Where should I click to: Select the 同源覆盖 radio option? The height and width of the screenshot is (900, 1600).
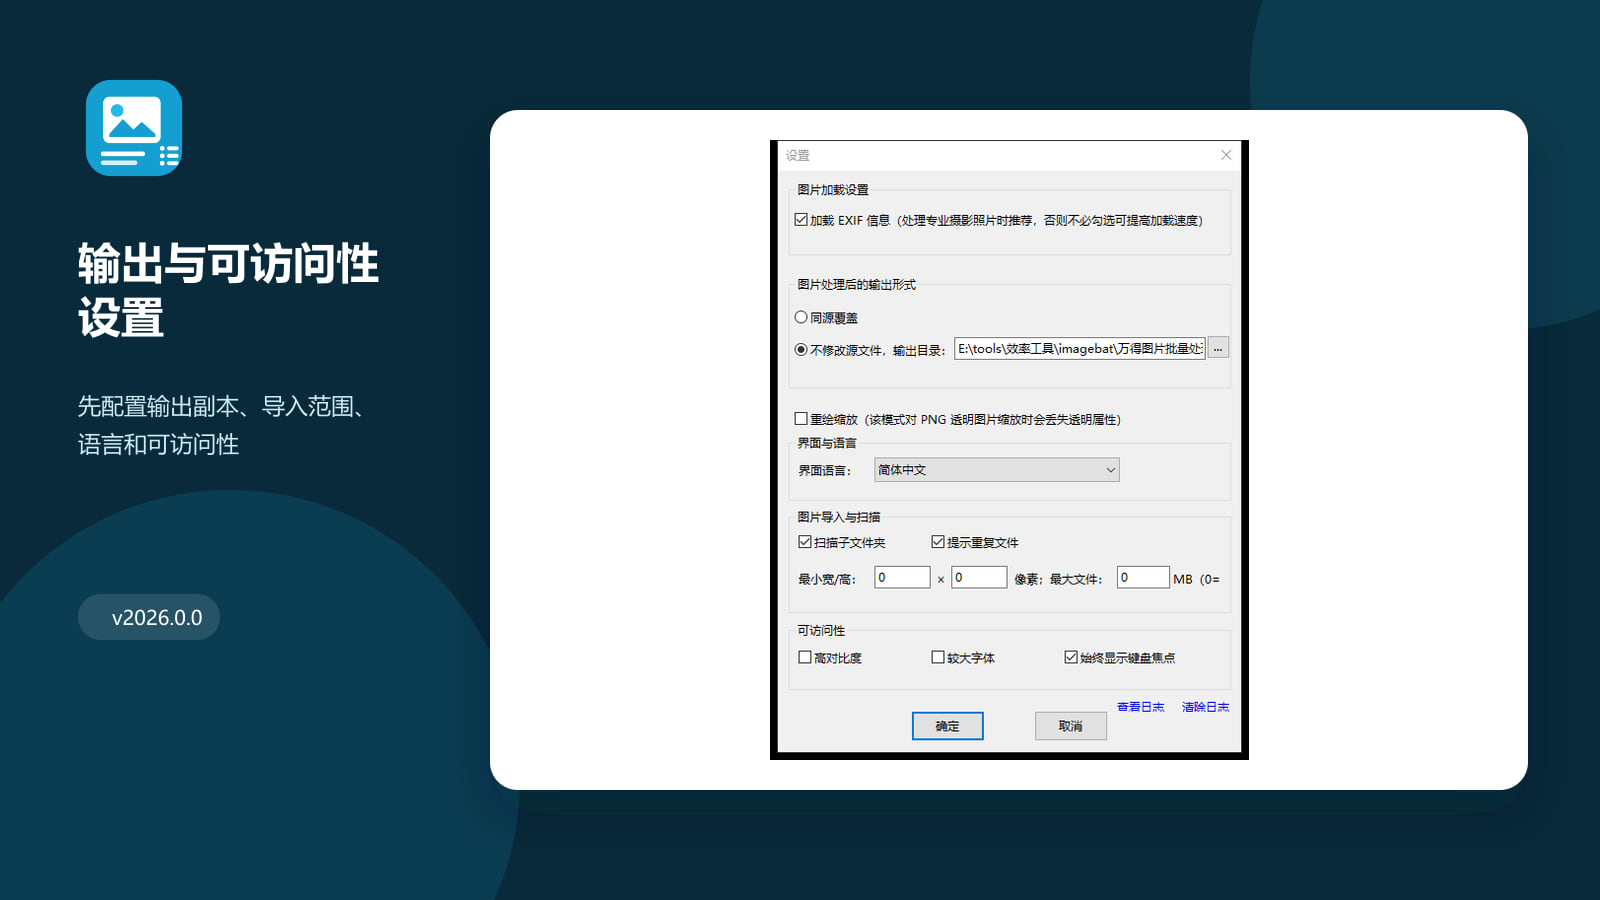(801, 317)
